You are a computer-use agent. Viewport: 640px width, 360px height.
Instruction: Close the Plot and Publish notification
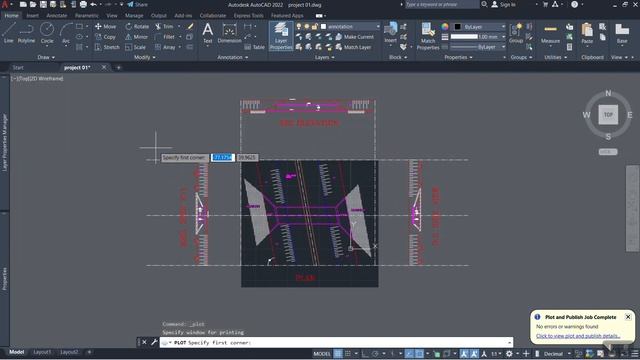point(628,317)
